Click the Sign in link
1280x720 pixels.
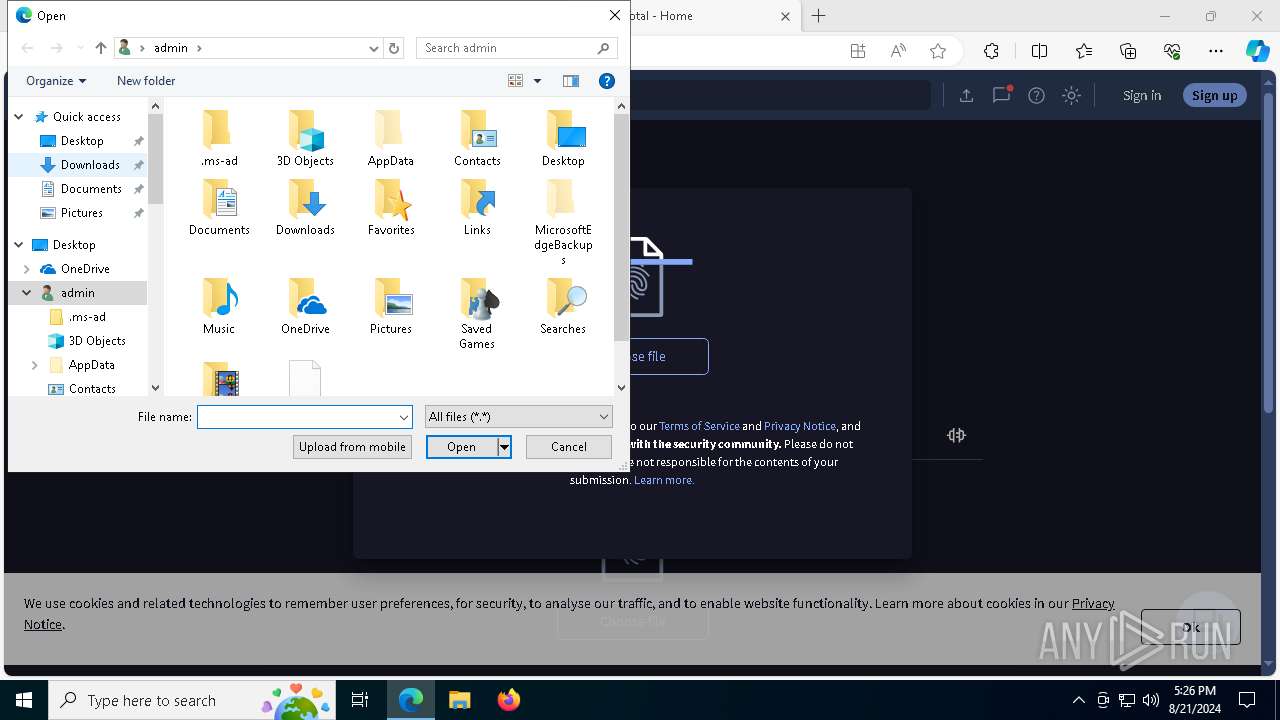pyautogui.click(x=1142, y=95)
